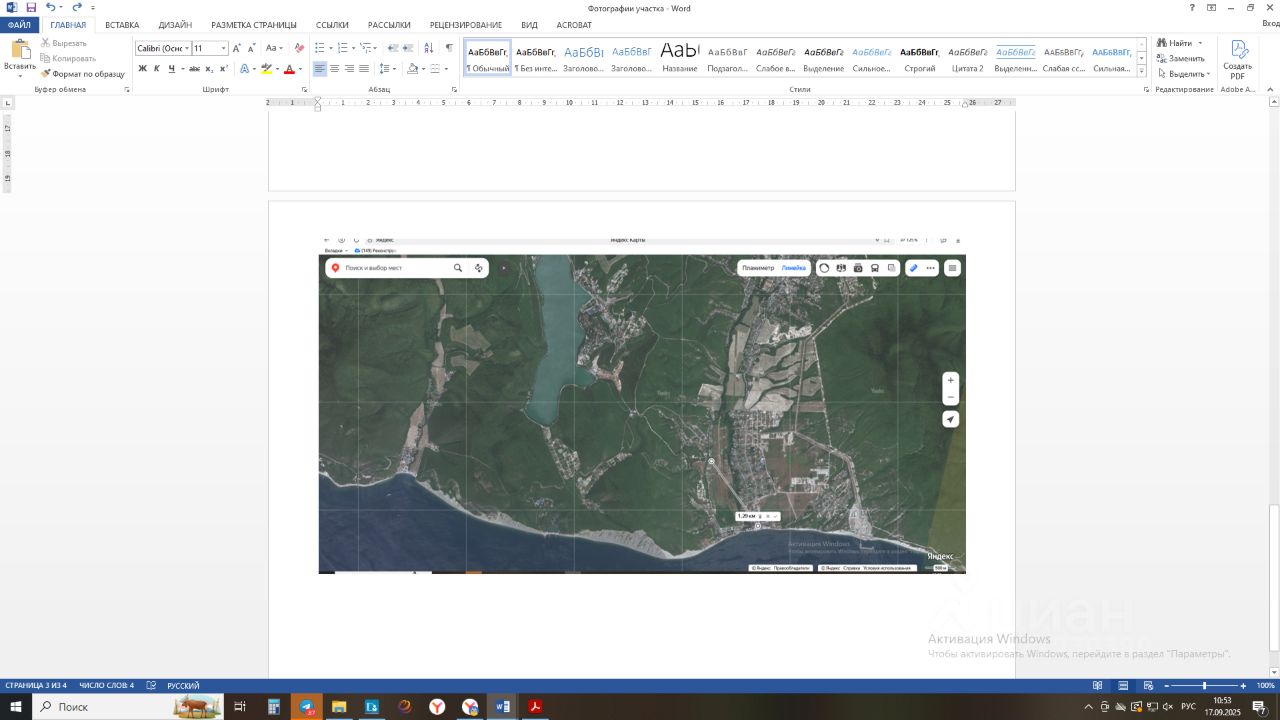The image size is (1280, 720).
Task: Apply the Название style
Action: 680,57
